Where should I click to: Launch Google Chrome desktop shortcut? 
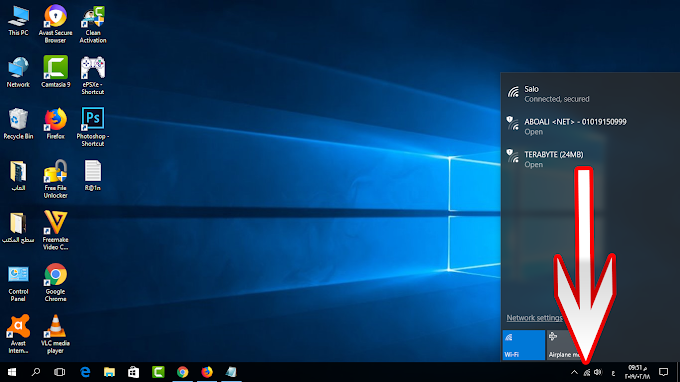pos(56,283)
